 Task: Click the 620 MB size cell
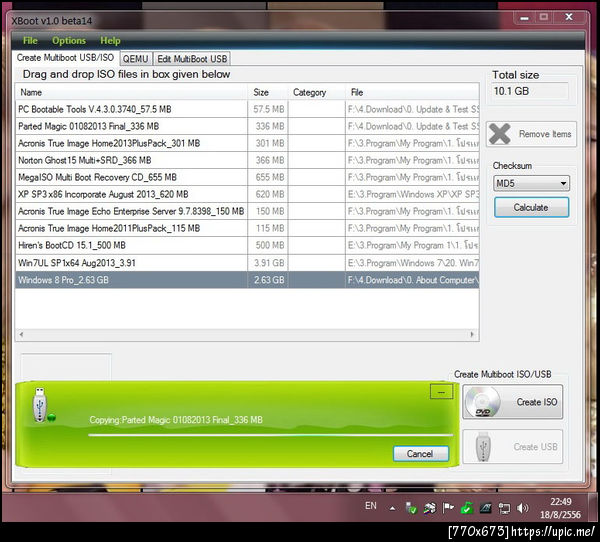click(268, 194)
